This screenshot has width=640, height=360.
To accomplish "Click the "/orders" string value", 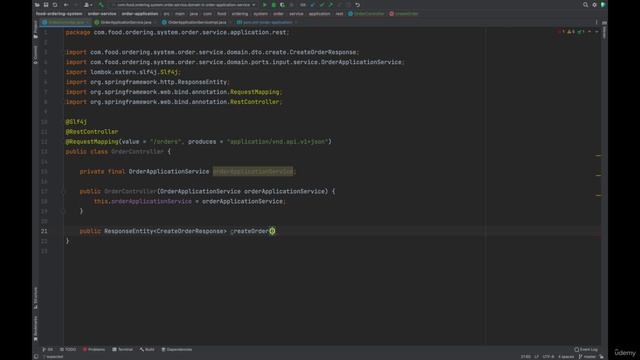I will point(165,142).
